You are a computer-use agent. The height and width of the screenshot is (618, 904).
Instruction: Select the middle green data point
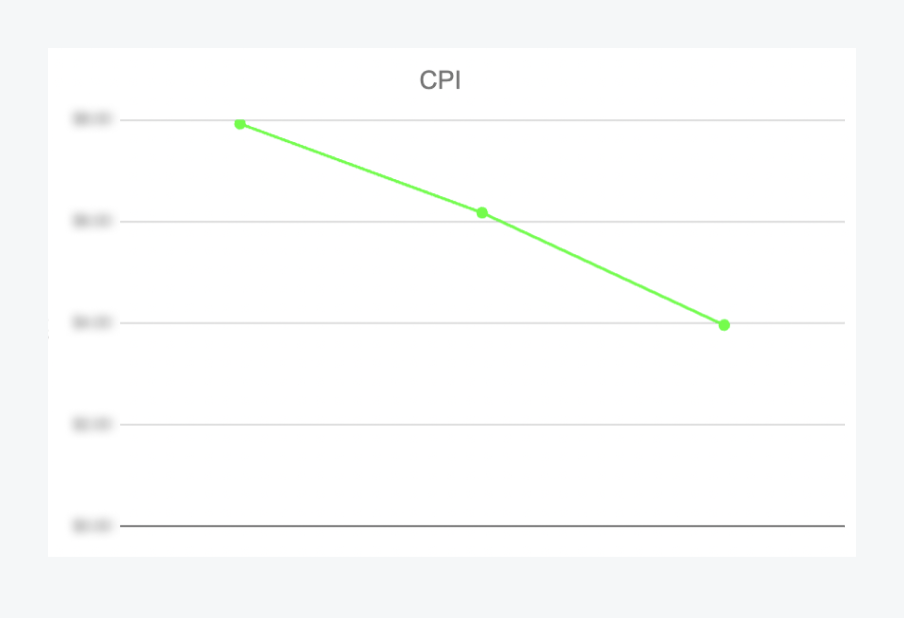(x=482, y=213)
